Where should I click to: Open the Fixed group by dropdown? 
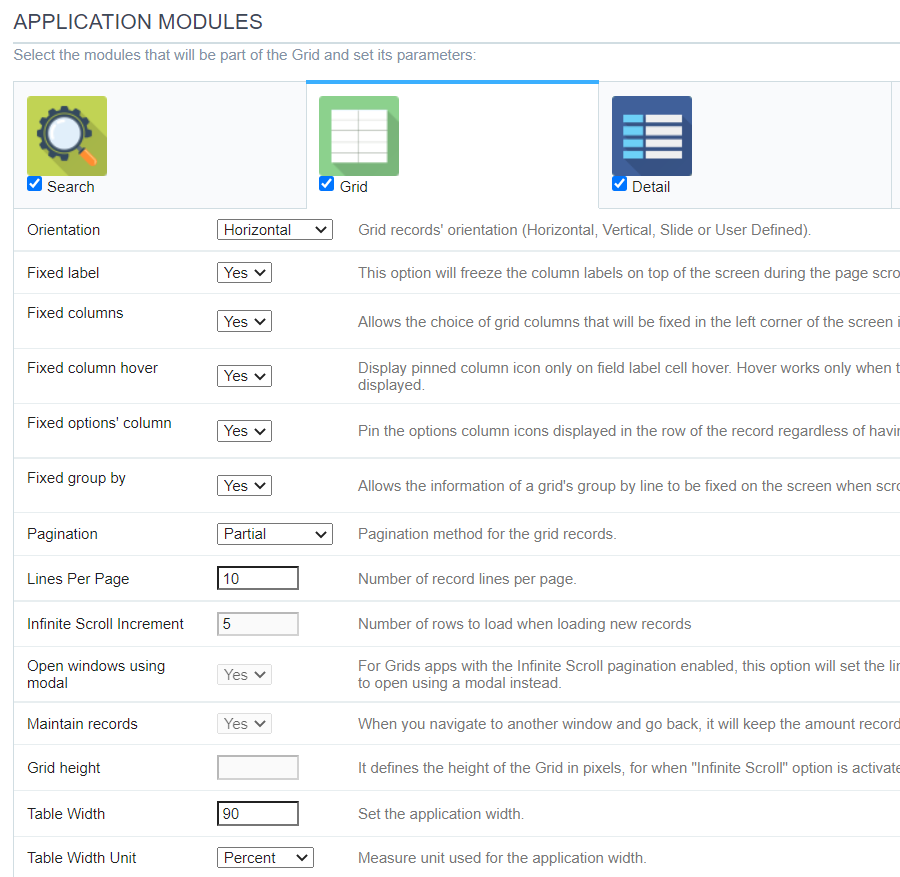coord(243,485)
